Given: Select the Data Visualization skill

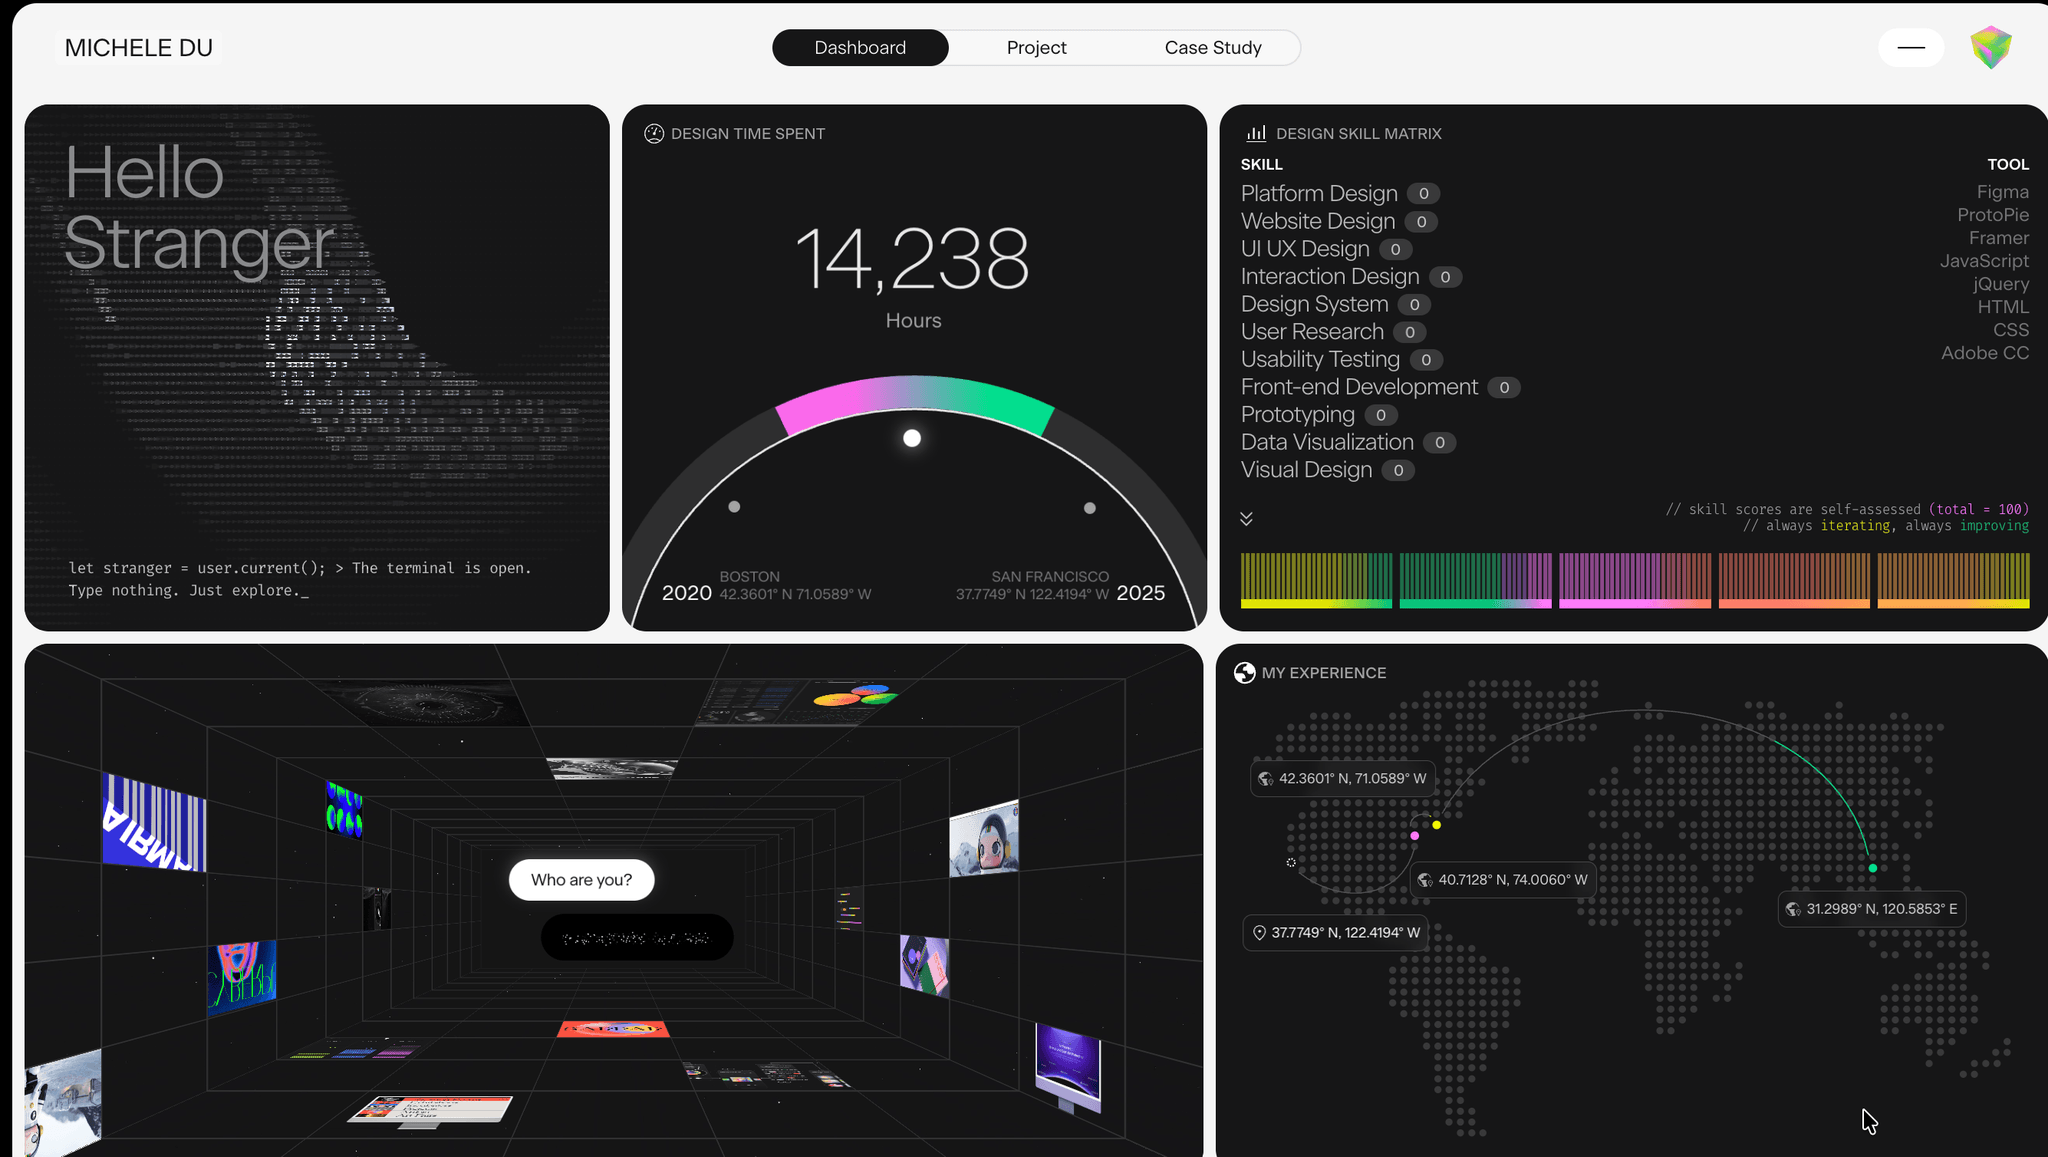Looking at the screenshot, I should click(x=1348, y=442).
